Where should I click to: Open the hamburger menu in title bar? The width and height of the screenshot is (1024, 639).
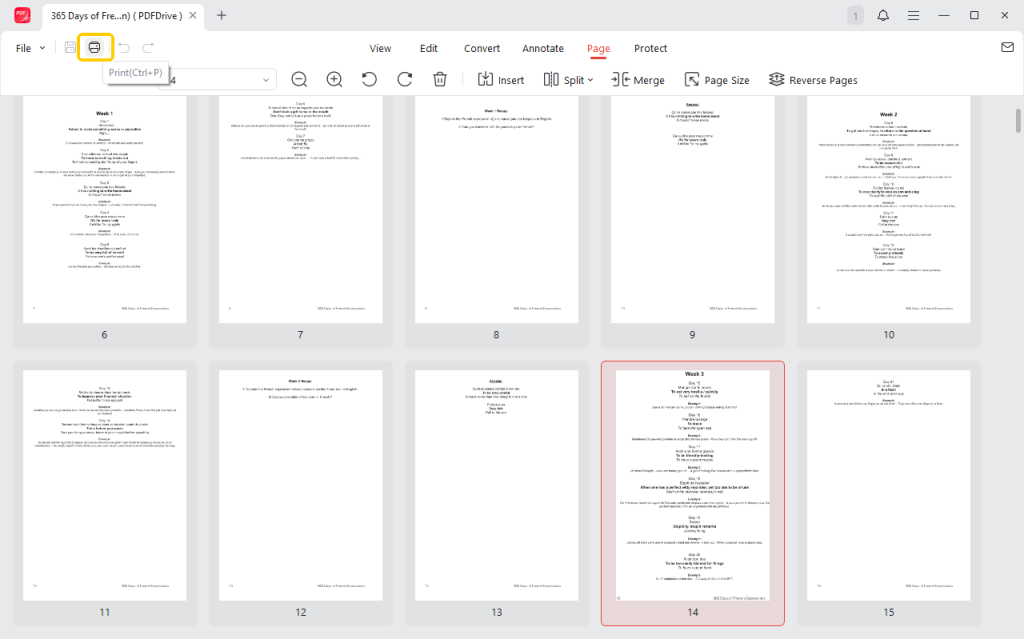[913, 15]
